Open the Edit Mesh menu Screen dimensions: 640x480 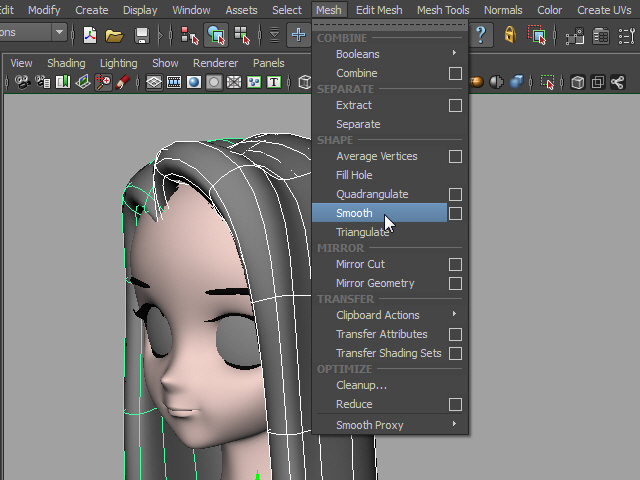coord(379,10)
